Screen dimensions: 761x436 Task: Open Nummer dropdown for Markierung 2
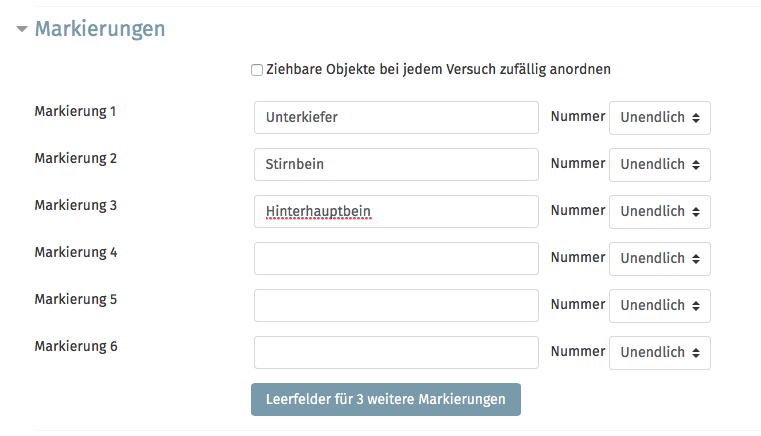coord(660,165)
